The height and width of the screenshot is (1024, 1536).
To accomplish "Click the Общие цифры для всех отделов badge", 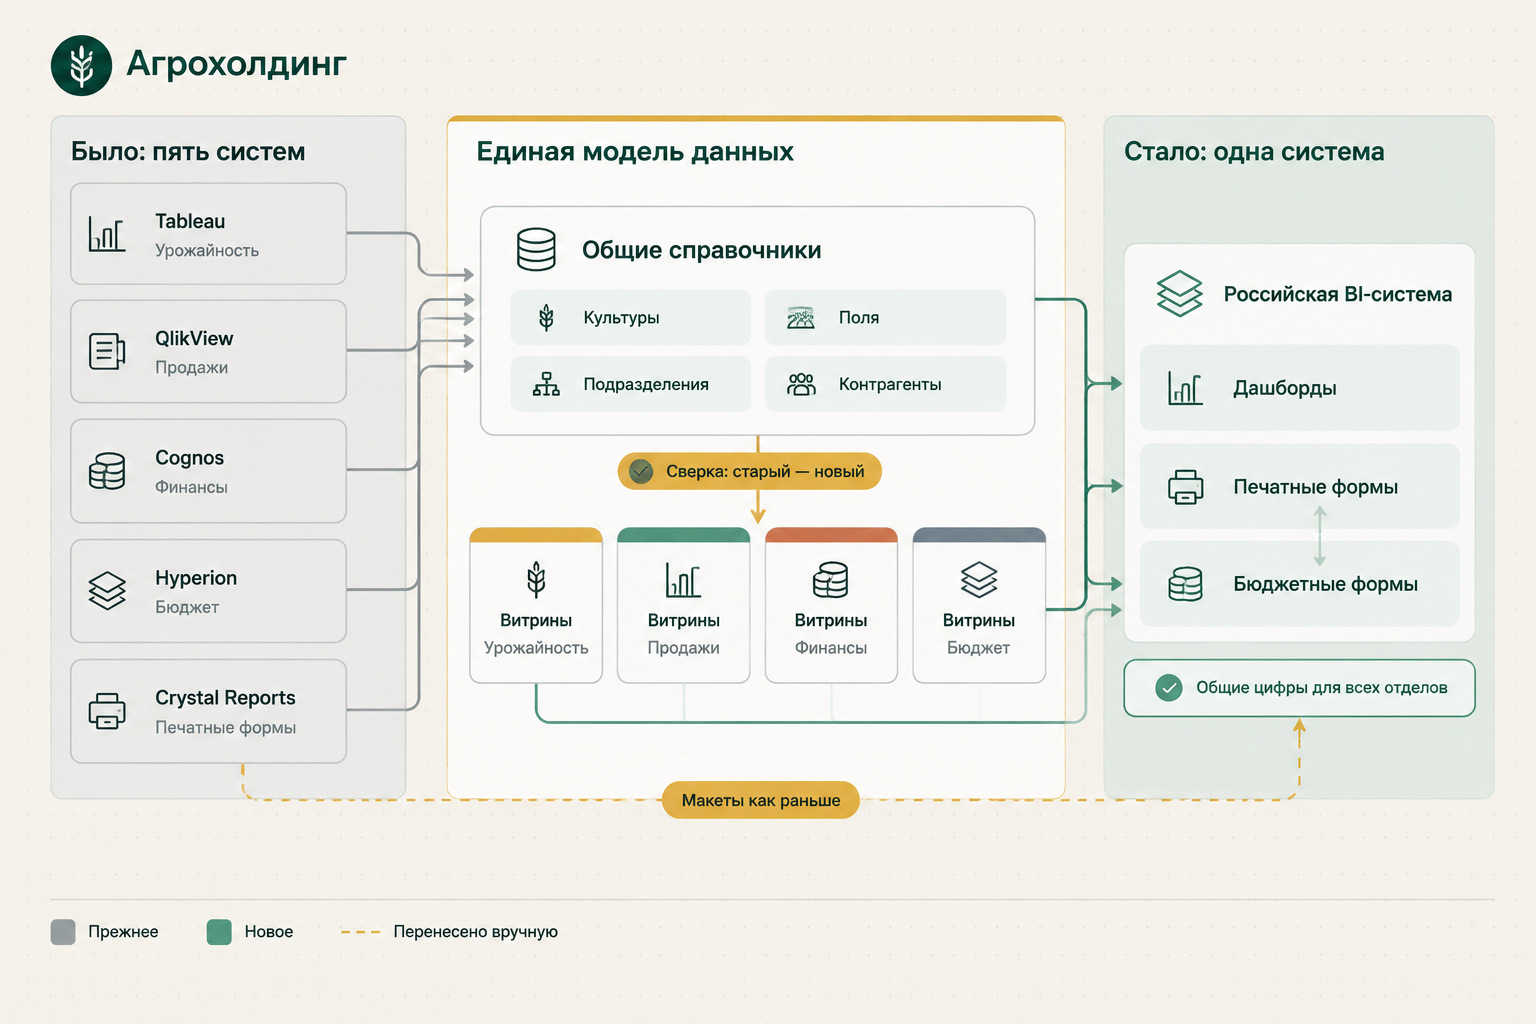I will point(1299,688).
